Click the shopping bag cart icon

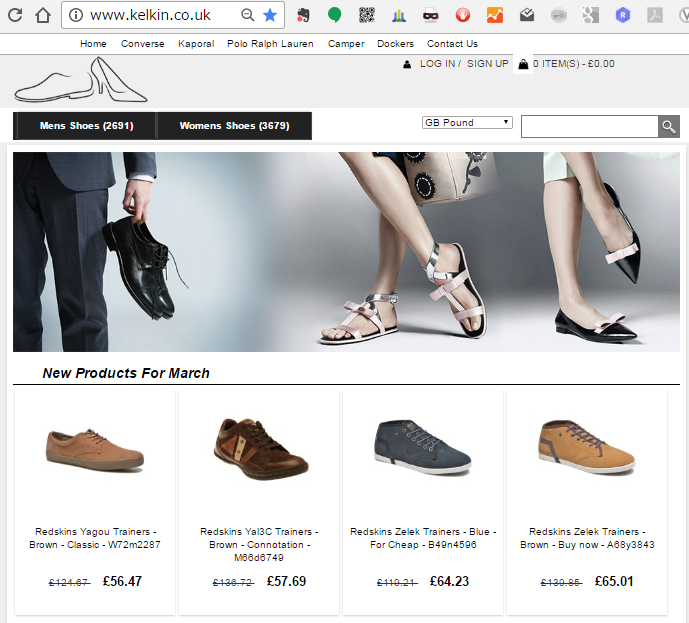click(x=523, y=64)
